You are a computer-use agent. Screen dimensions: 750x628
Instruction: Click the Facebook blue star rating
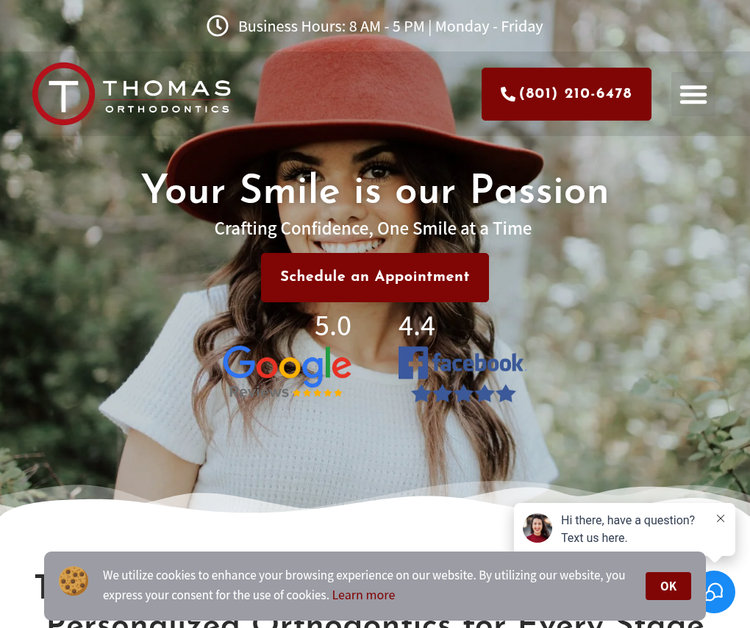[x=463, y=394]
